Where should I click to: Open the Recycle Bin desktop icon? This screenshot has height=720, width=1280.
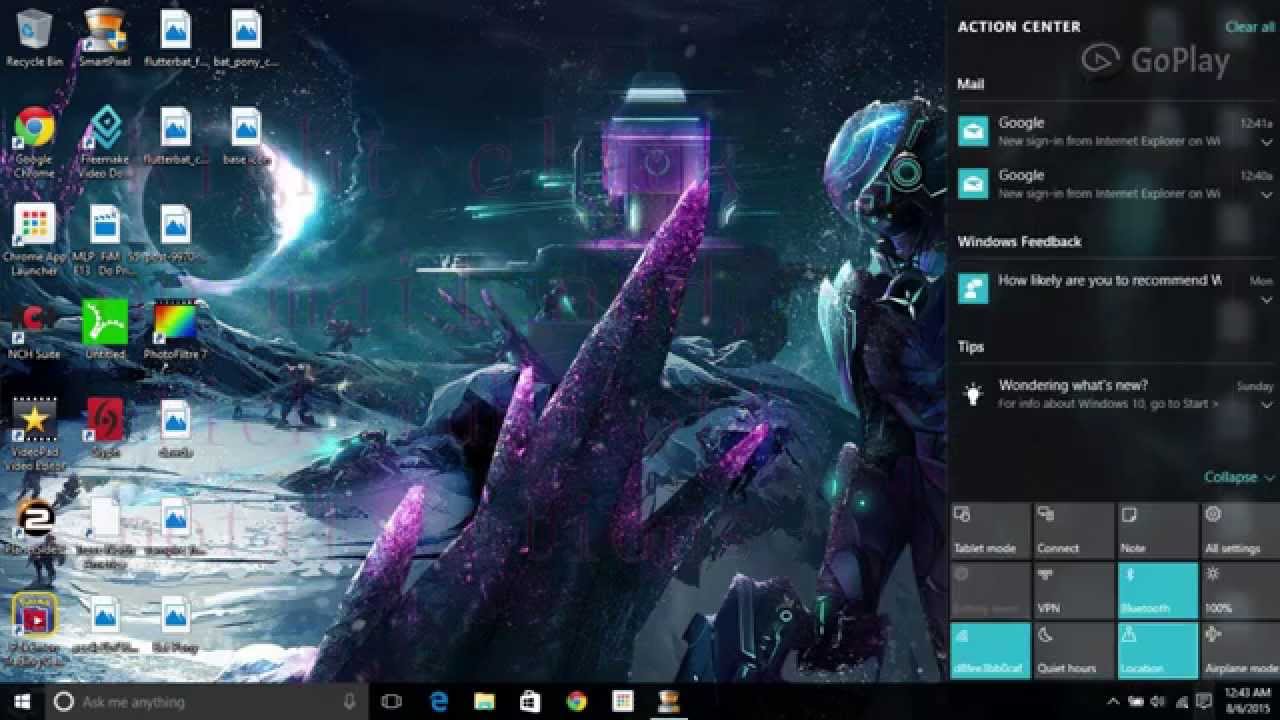click(34, 38)
